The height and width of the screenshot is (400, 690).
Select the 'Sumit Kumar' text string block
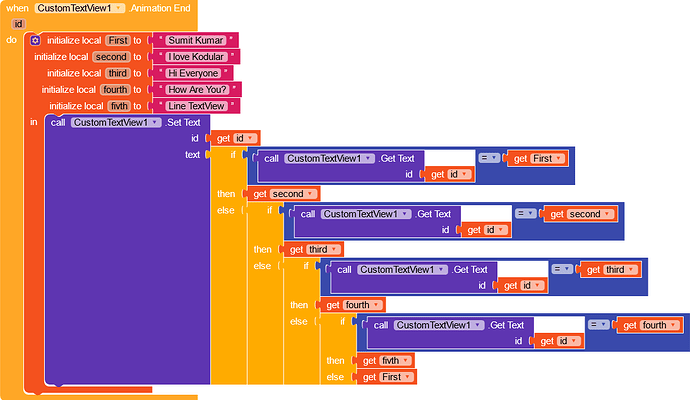click(196, 40)
